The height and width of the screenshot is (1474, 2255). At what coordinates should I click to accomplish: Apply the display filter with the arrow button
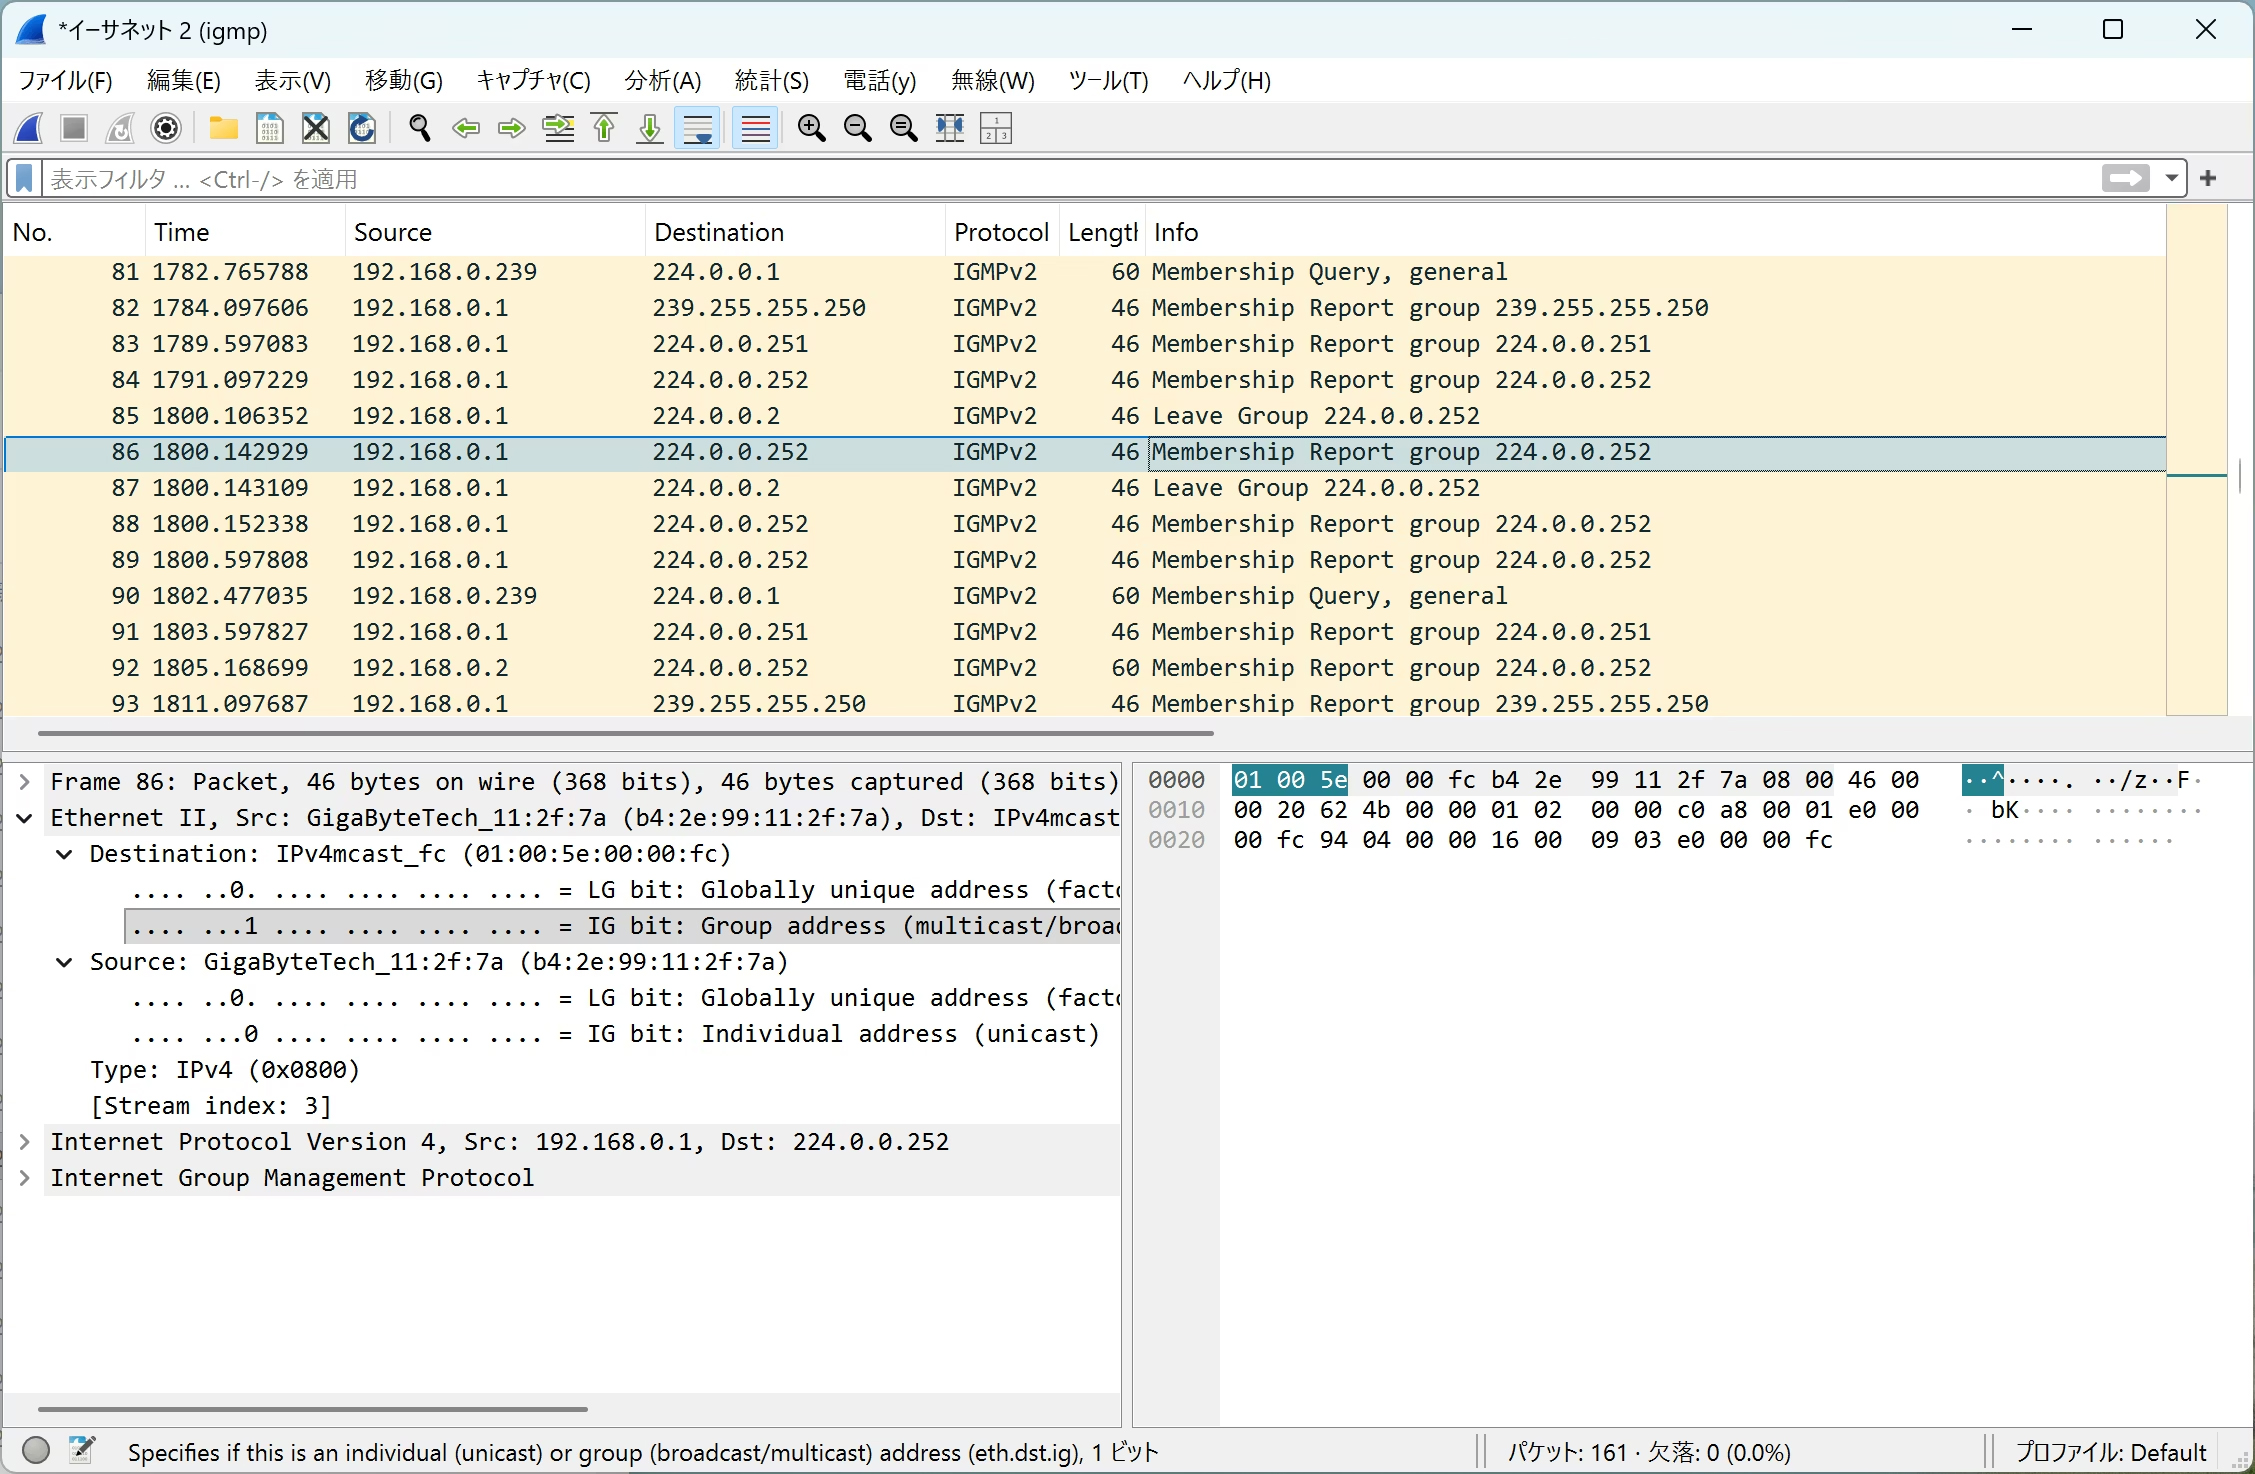pyautogui.click(x=2126, y=178)
